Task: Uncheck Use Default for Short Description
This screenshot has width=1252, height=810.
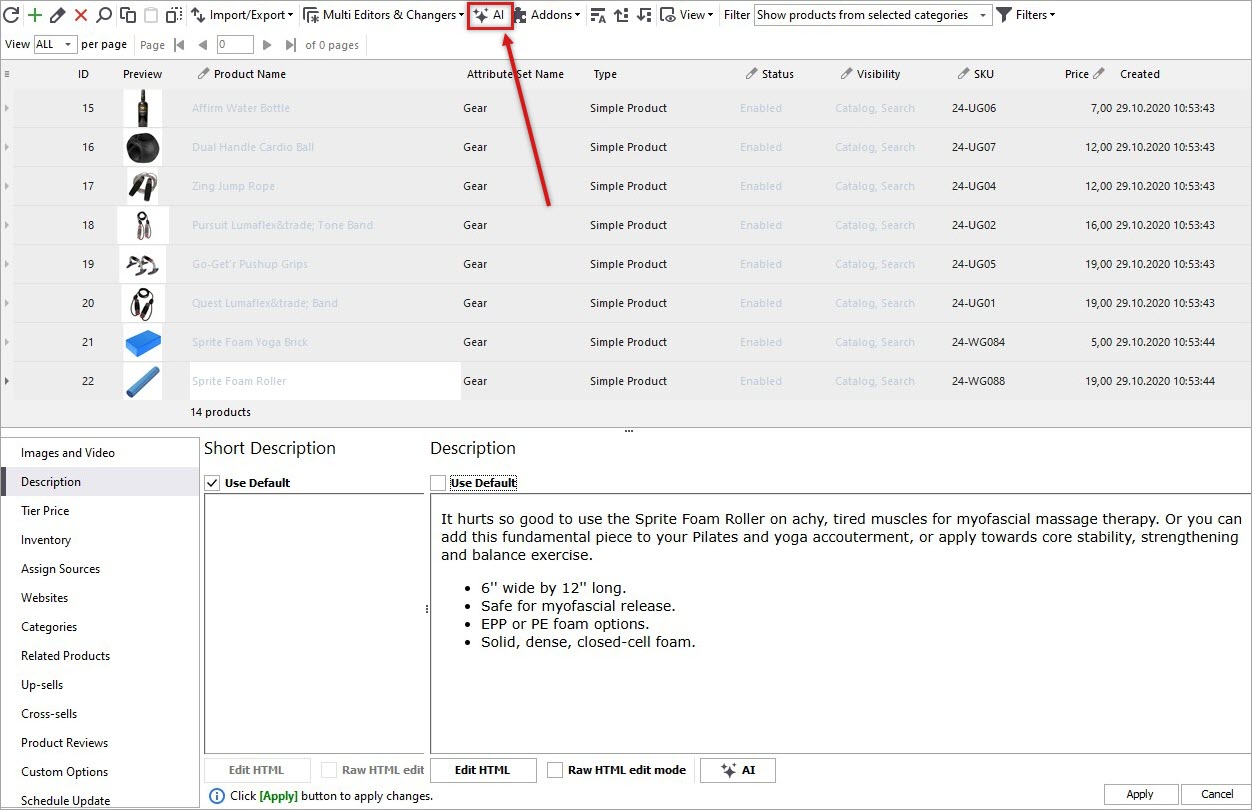Action: [212, 482]
